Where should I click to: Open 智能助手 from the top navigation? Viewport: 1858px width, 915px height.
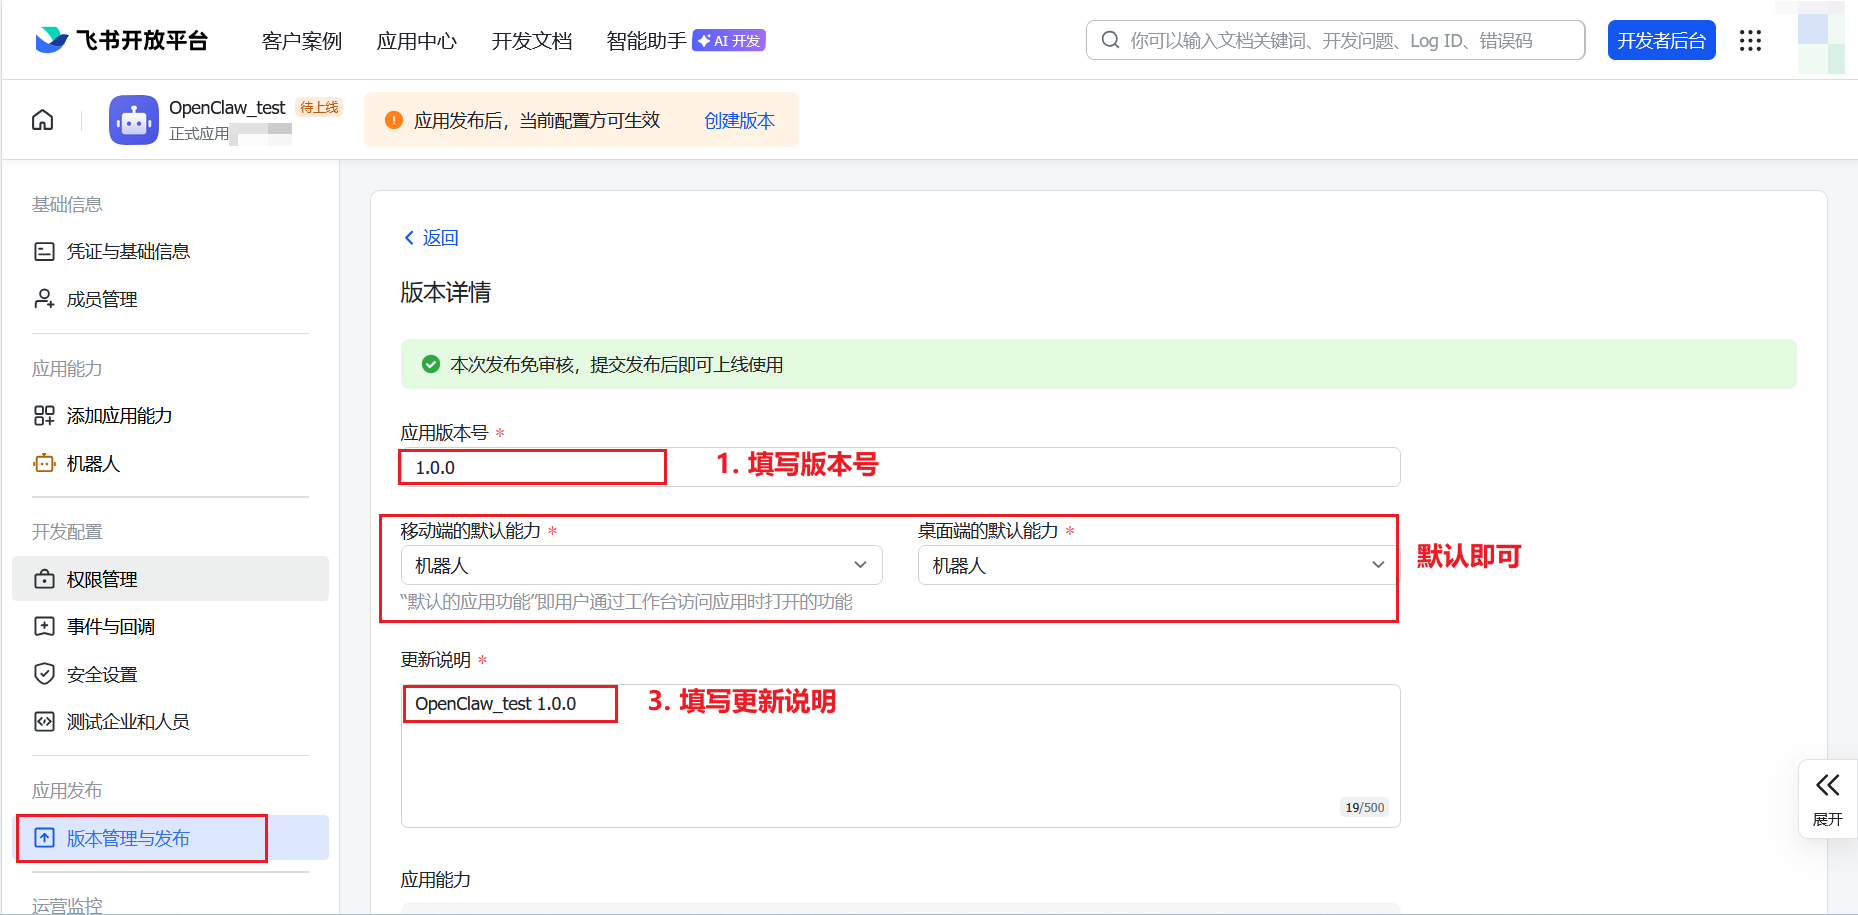645,41
